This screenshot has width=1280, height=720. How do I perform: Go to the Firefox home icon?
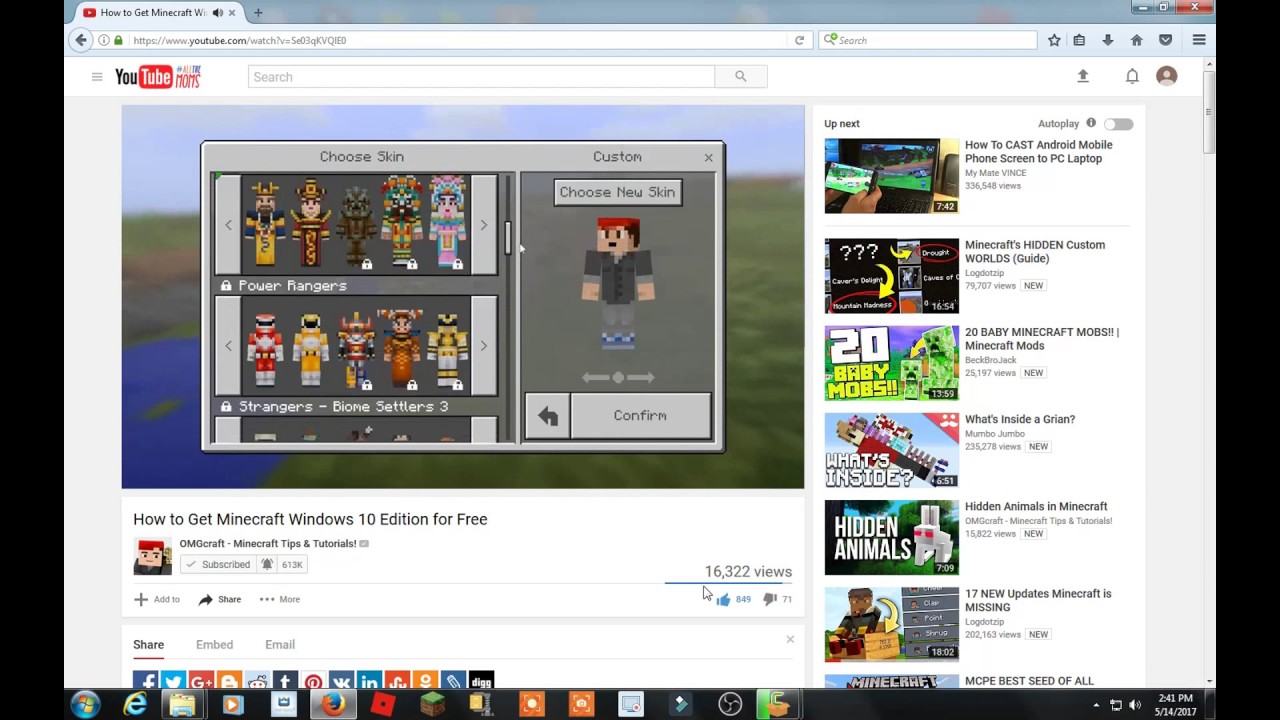pyautogui.click(x=1137, y=40)
